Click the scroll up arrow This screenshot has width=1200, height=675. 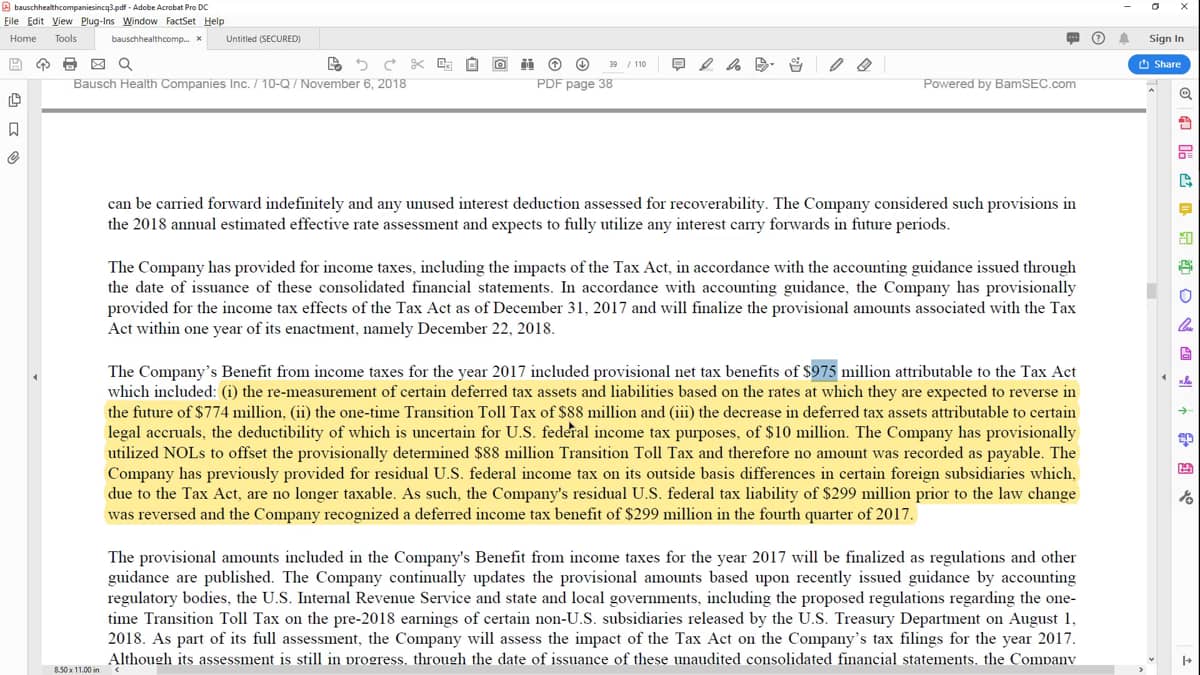tap(1152, 89)
